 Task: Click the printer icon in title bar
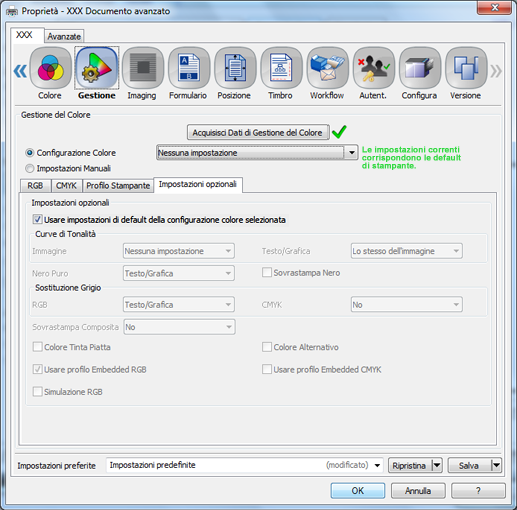tap(12, 12)
